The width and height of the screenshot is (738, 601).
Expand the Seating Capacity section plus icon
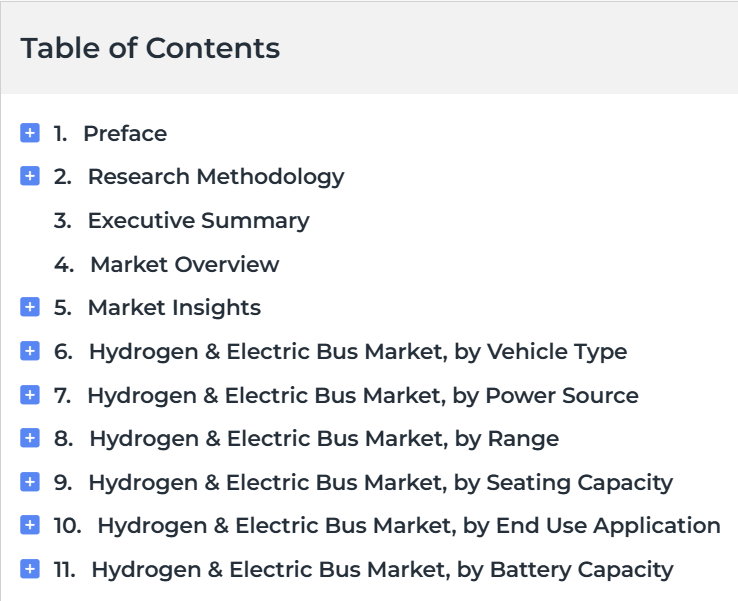30,482
